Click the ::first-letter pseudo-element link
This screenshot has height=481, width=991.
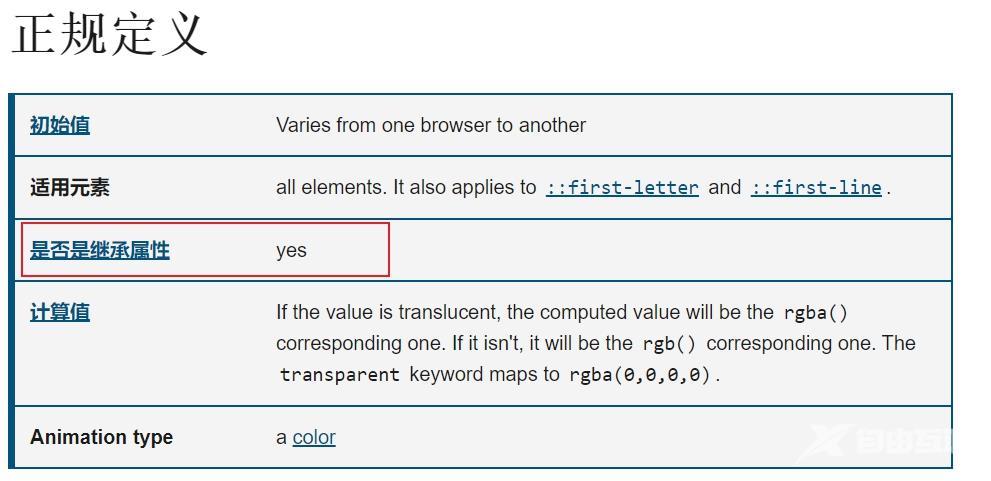click(622, 188)
